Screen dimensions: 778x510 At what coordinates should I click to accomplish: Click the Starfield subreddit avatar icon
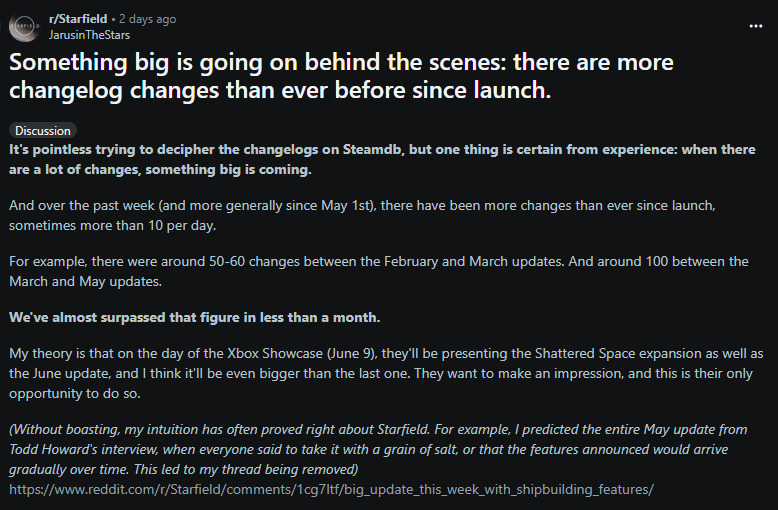(x=24, y=26)
